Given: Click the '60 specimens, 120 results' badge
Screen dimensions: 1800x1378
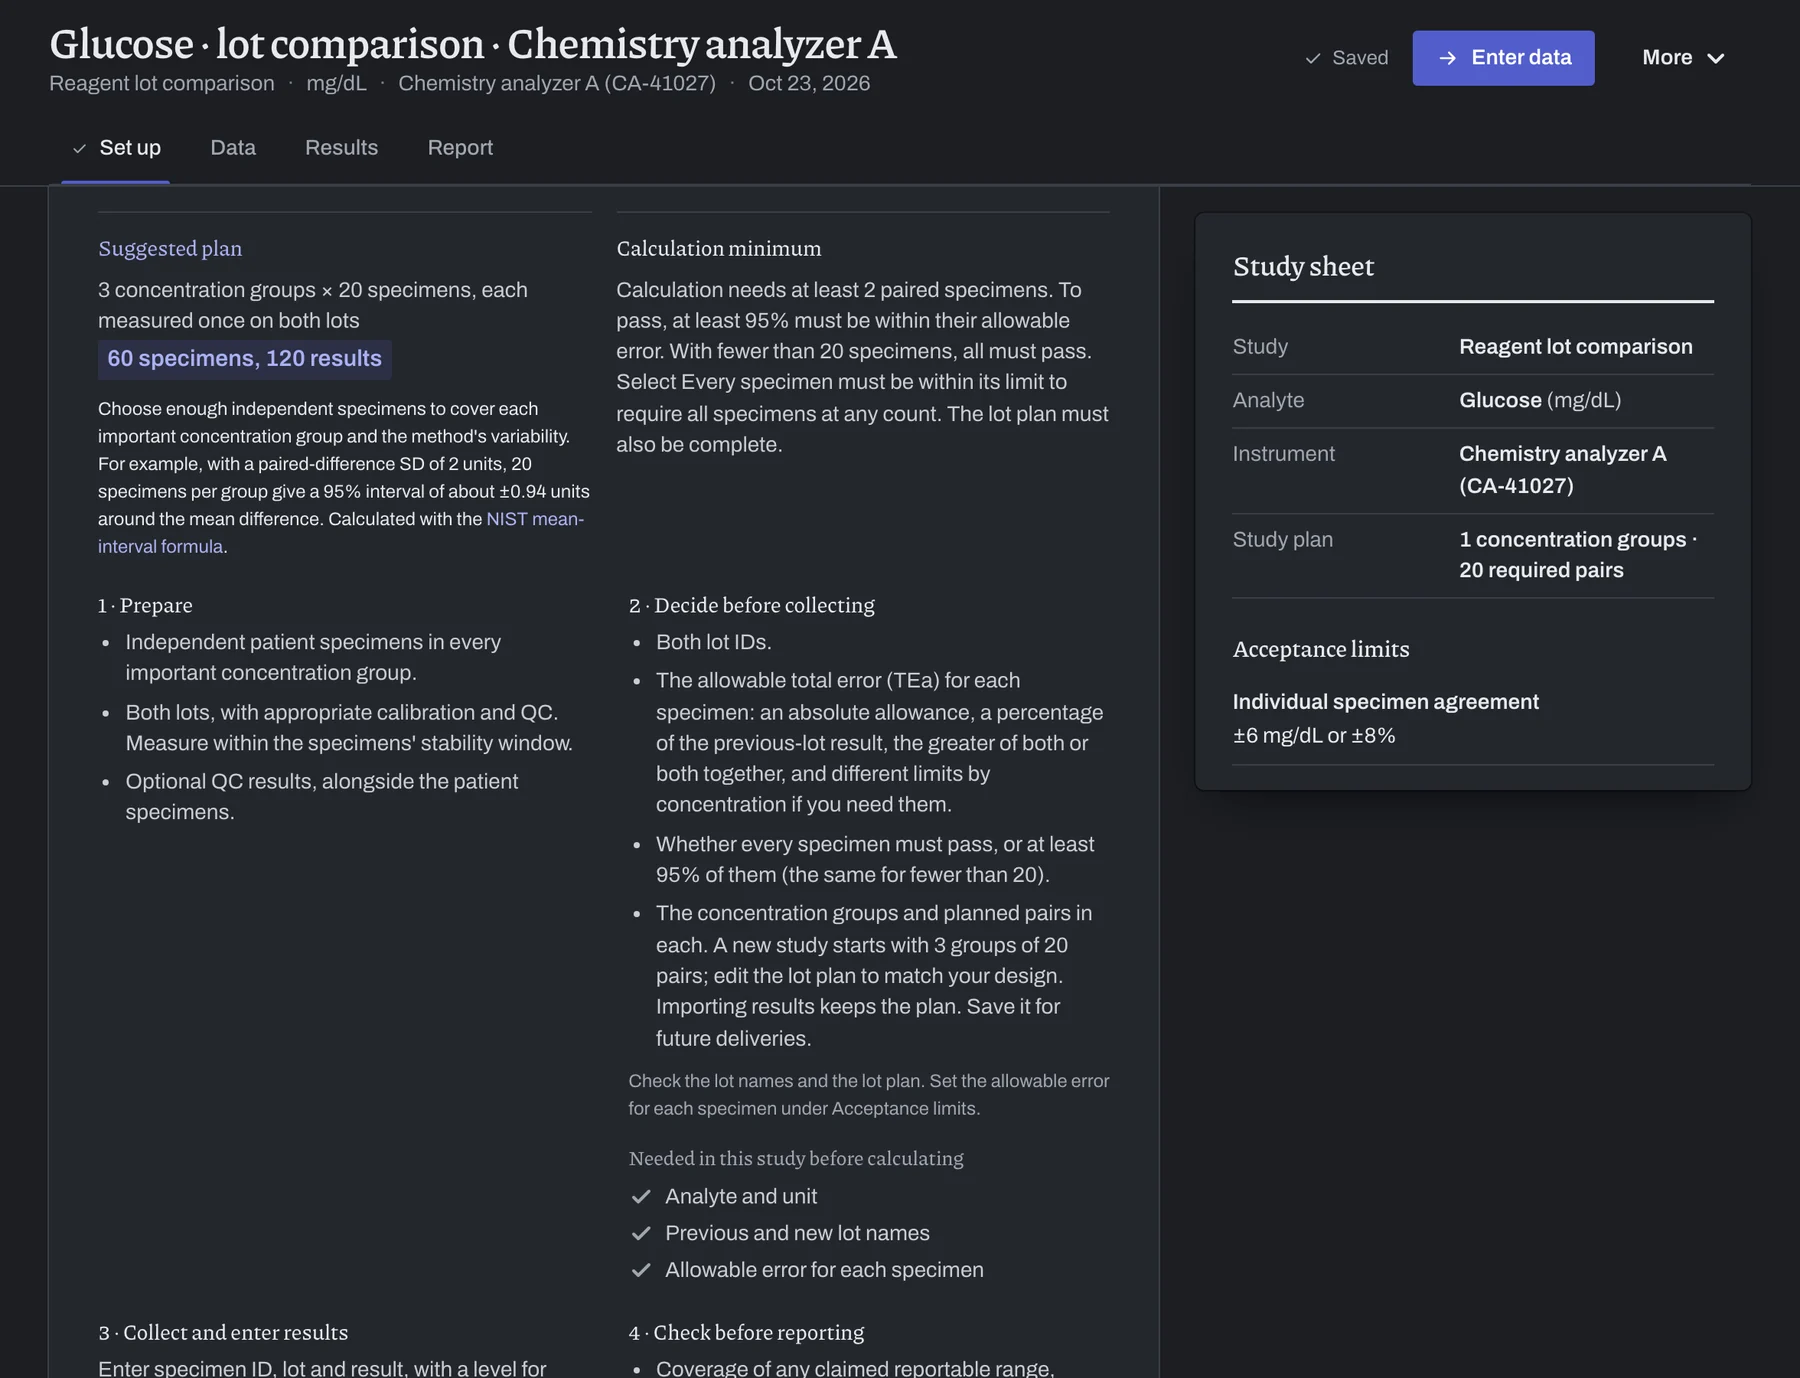Looking at the screenshot, I should pos(244,359).
